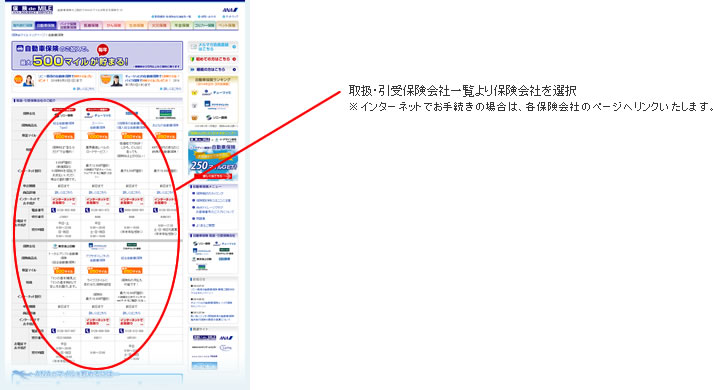Click インターネットでお見積り in the ソニー損保 column
The width and height of the screenshot is (713, 390).
(x=64, y=201)
